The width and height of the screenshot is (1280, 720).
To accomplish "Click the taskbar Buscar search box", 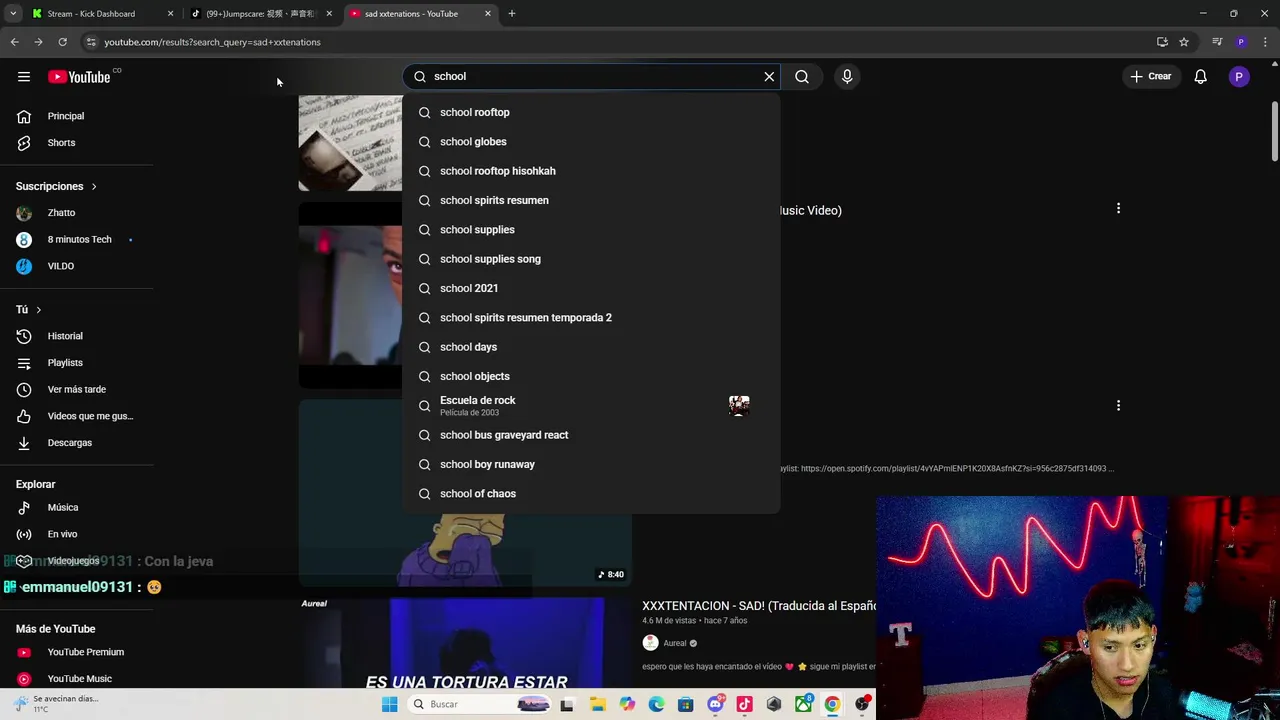I will pyautogui.click(x=480, y=704).
